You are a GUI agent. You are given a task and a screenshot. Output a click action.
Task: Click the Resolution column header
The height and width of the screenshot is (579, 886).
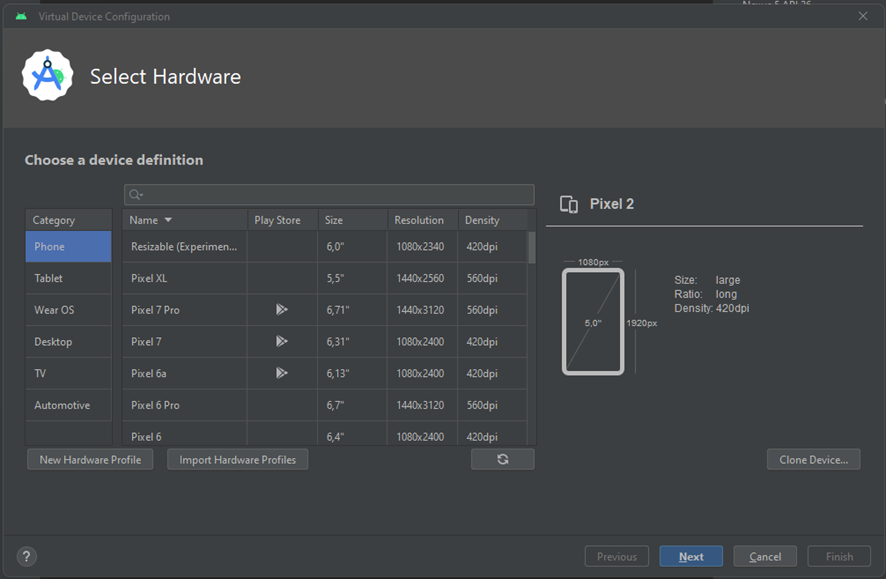click(423, 220)
